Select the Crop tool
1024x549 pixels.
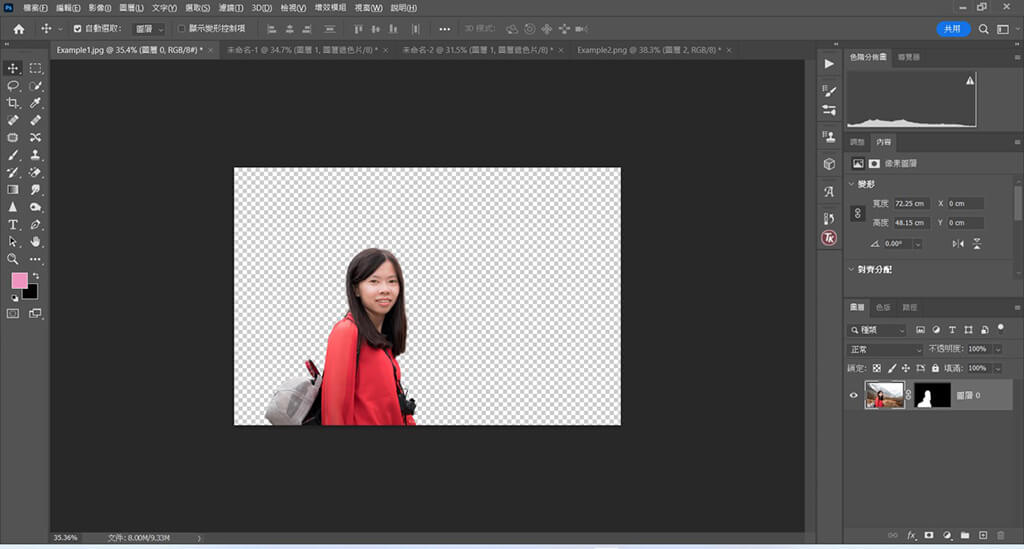(12, 102)
